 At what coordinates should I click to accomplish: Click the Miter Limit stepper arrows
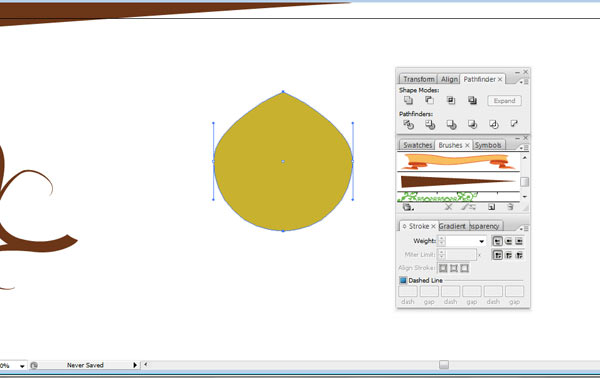click(x=442, y=254)
